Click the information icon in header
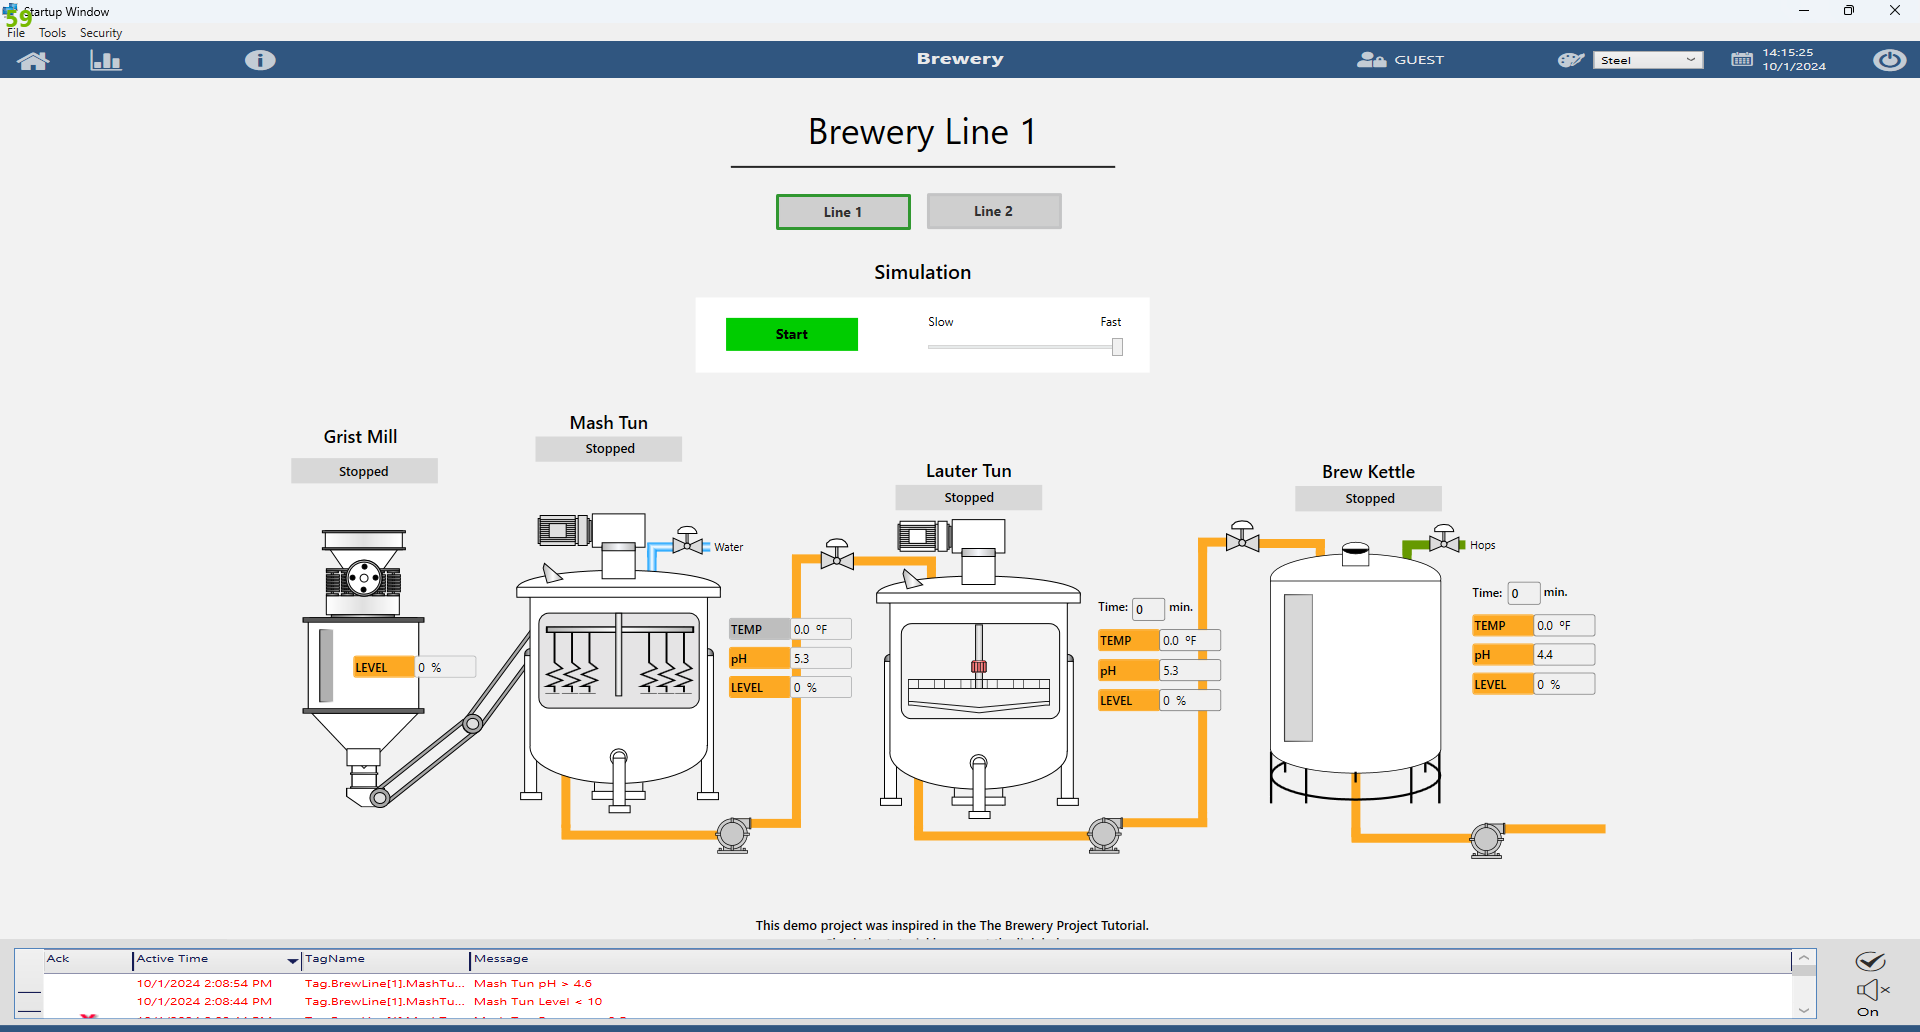 260,60
